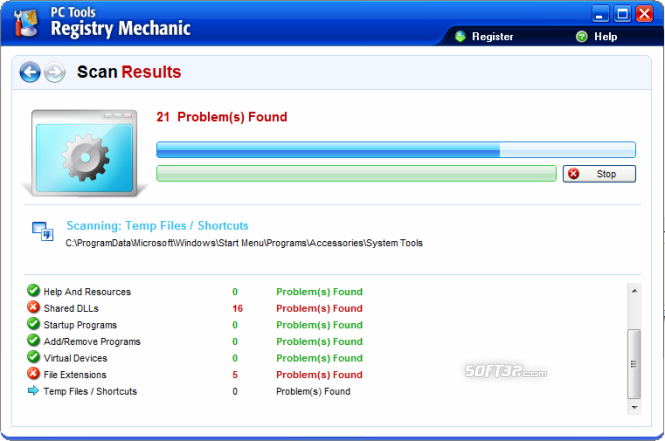Click the scrollbar down arrow

click(634, 407)
